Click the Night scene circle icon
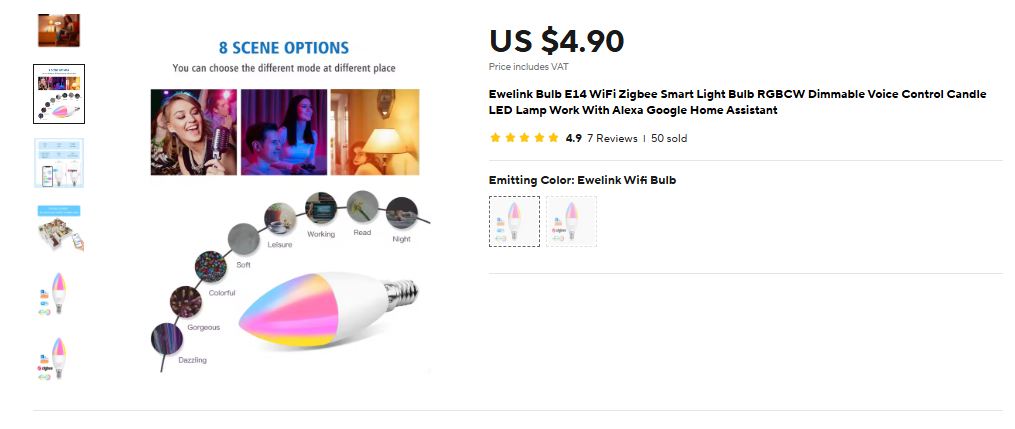The image size is (1015, 429). (401, 213)
